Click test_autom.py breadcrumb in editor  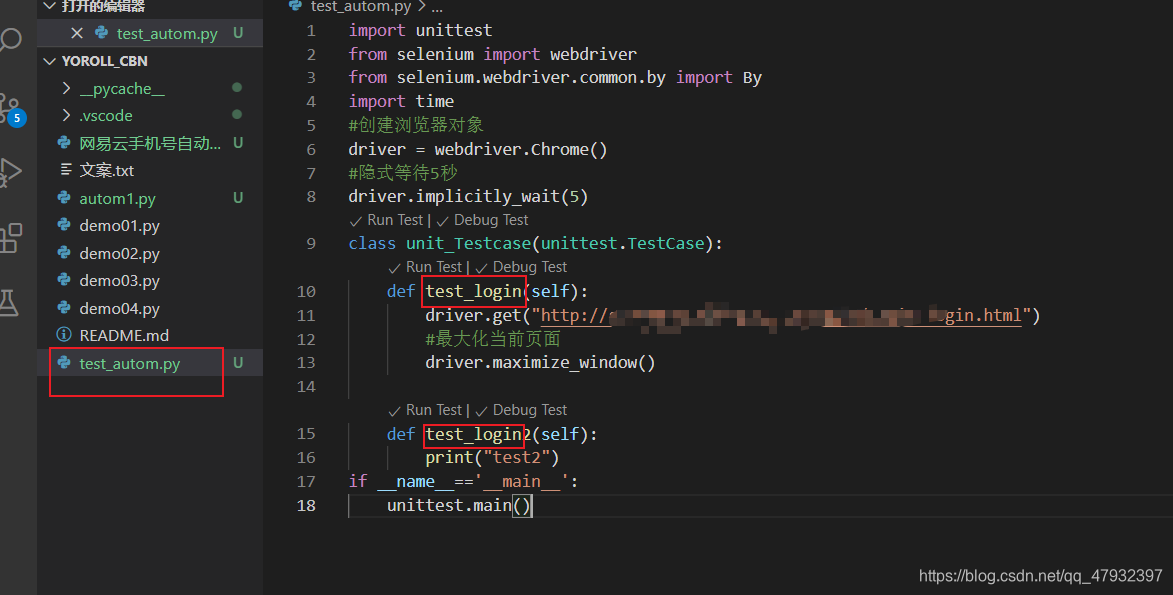point(361,7)
